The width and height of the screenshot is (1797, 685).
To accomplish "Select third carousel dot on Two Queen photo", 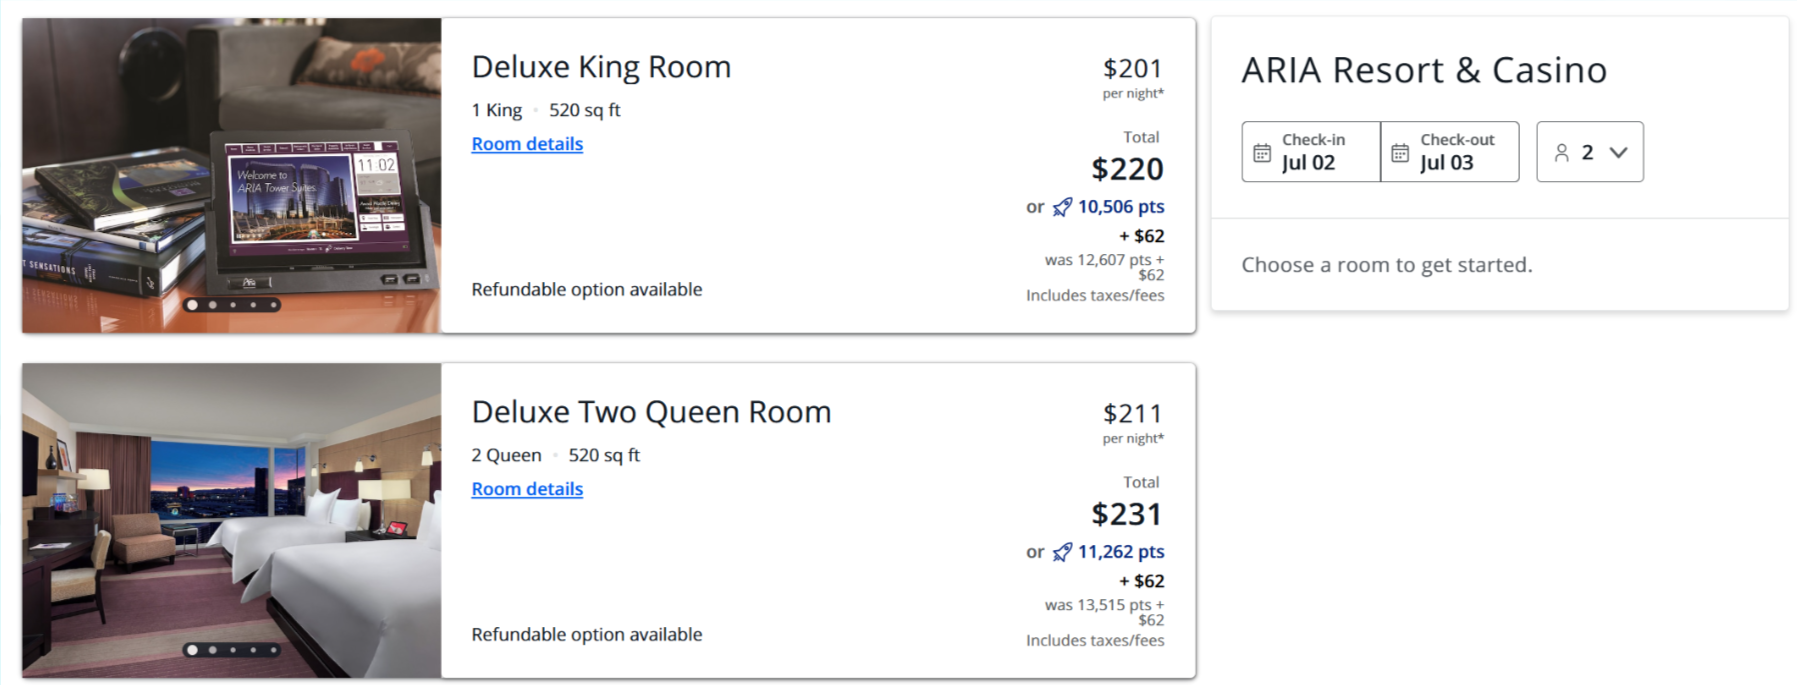I will tap(233, 650).
